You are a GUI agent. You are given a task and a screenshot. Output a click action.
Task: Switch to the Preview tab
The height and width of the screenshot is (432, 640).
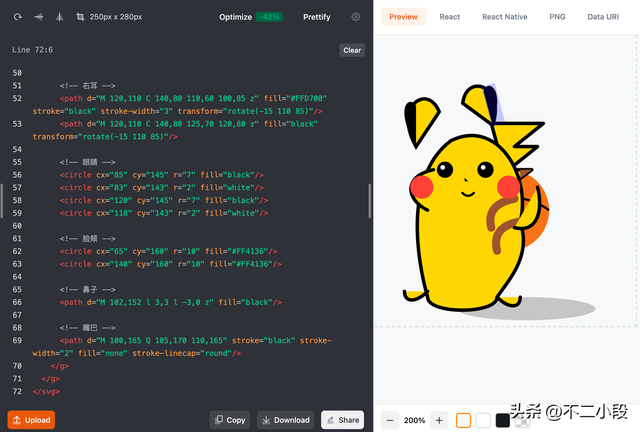pos(403,17)
